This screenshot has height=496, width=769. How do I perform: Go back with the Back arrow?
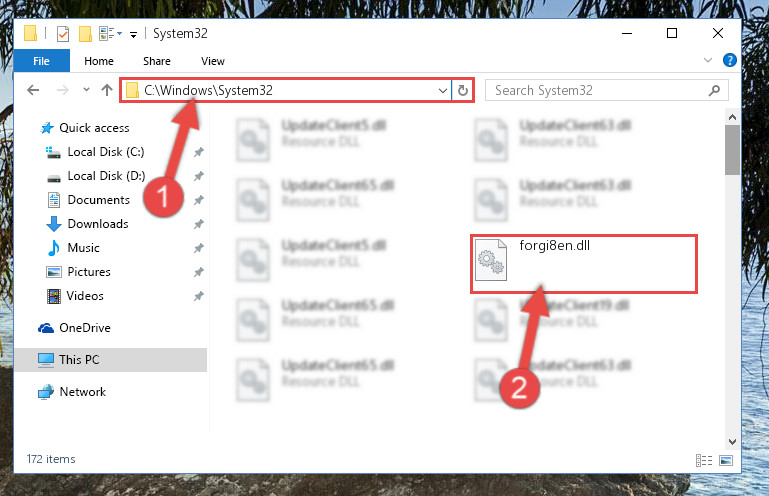click(x=33, y=90)
